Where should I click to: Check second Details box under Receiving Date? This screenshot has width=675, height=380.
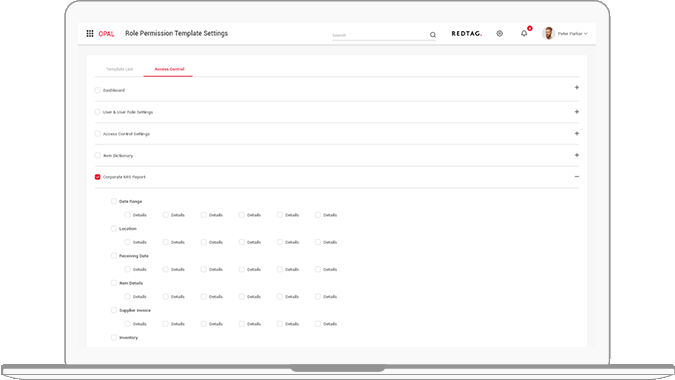165,269
